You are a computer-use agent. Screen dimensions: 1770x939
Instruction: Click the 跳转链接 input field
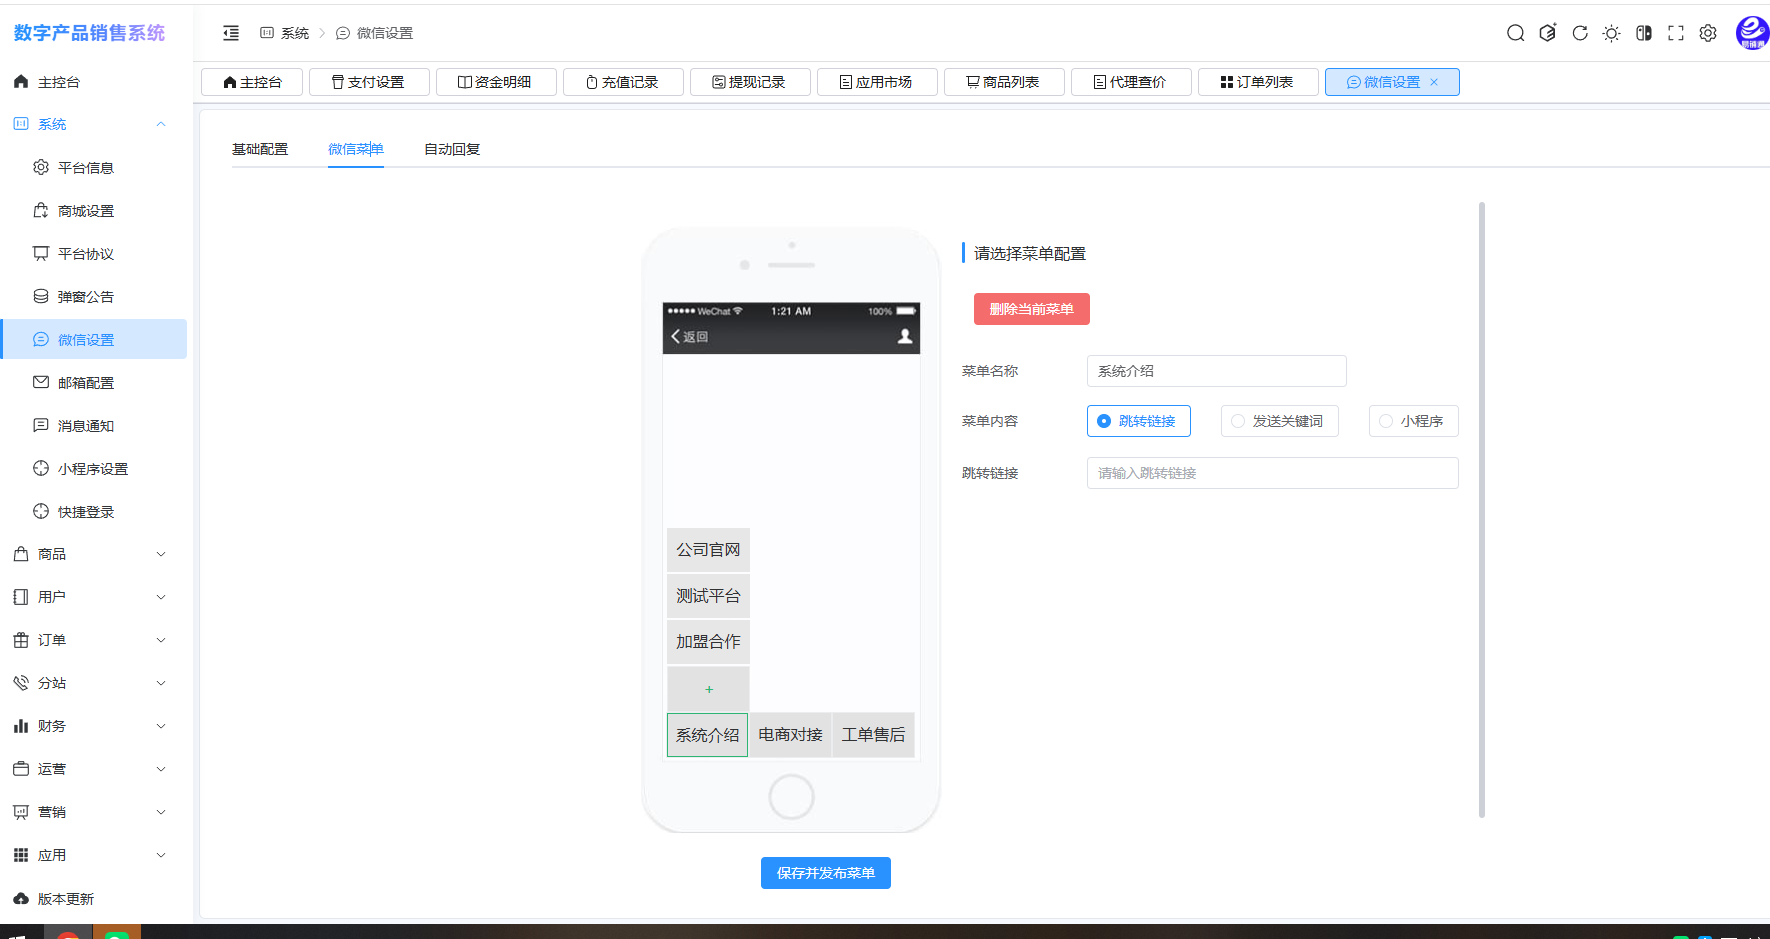[1272, 473]
